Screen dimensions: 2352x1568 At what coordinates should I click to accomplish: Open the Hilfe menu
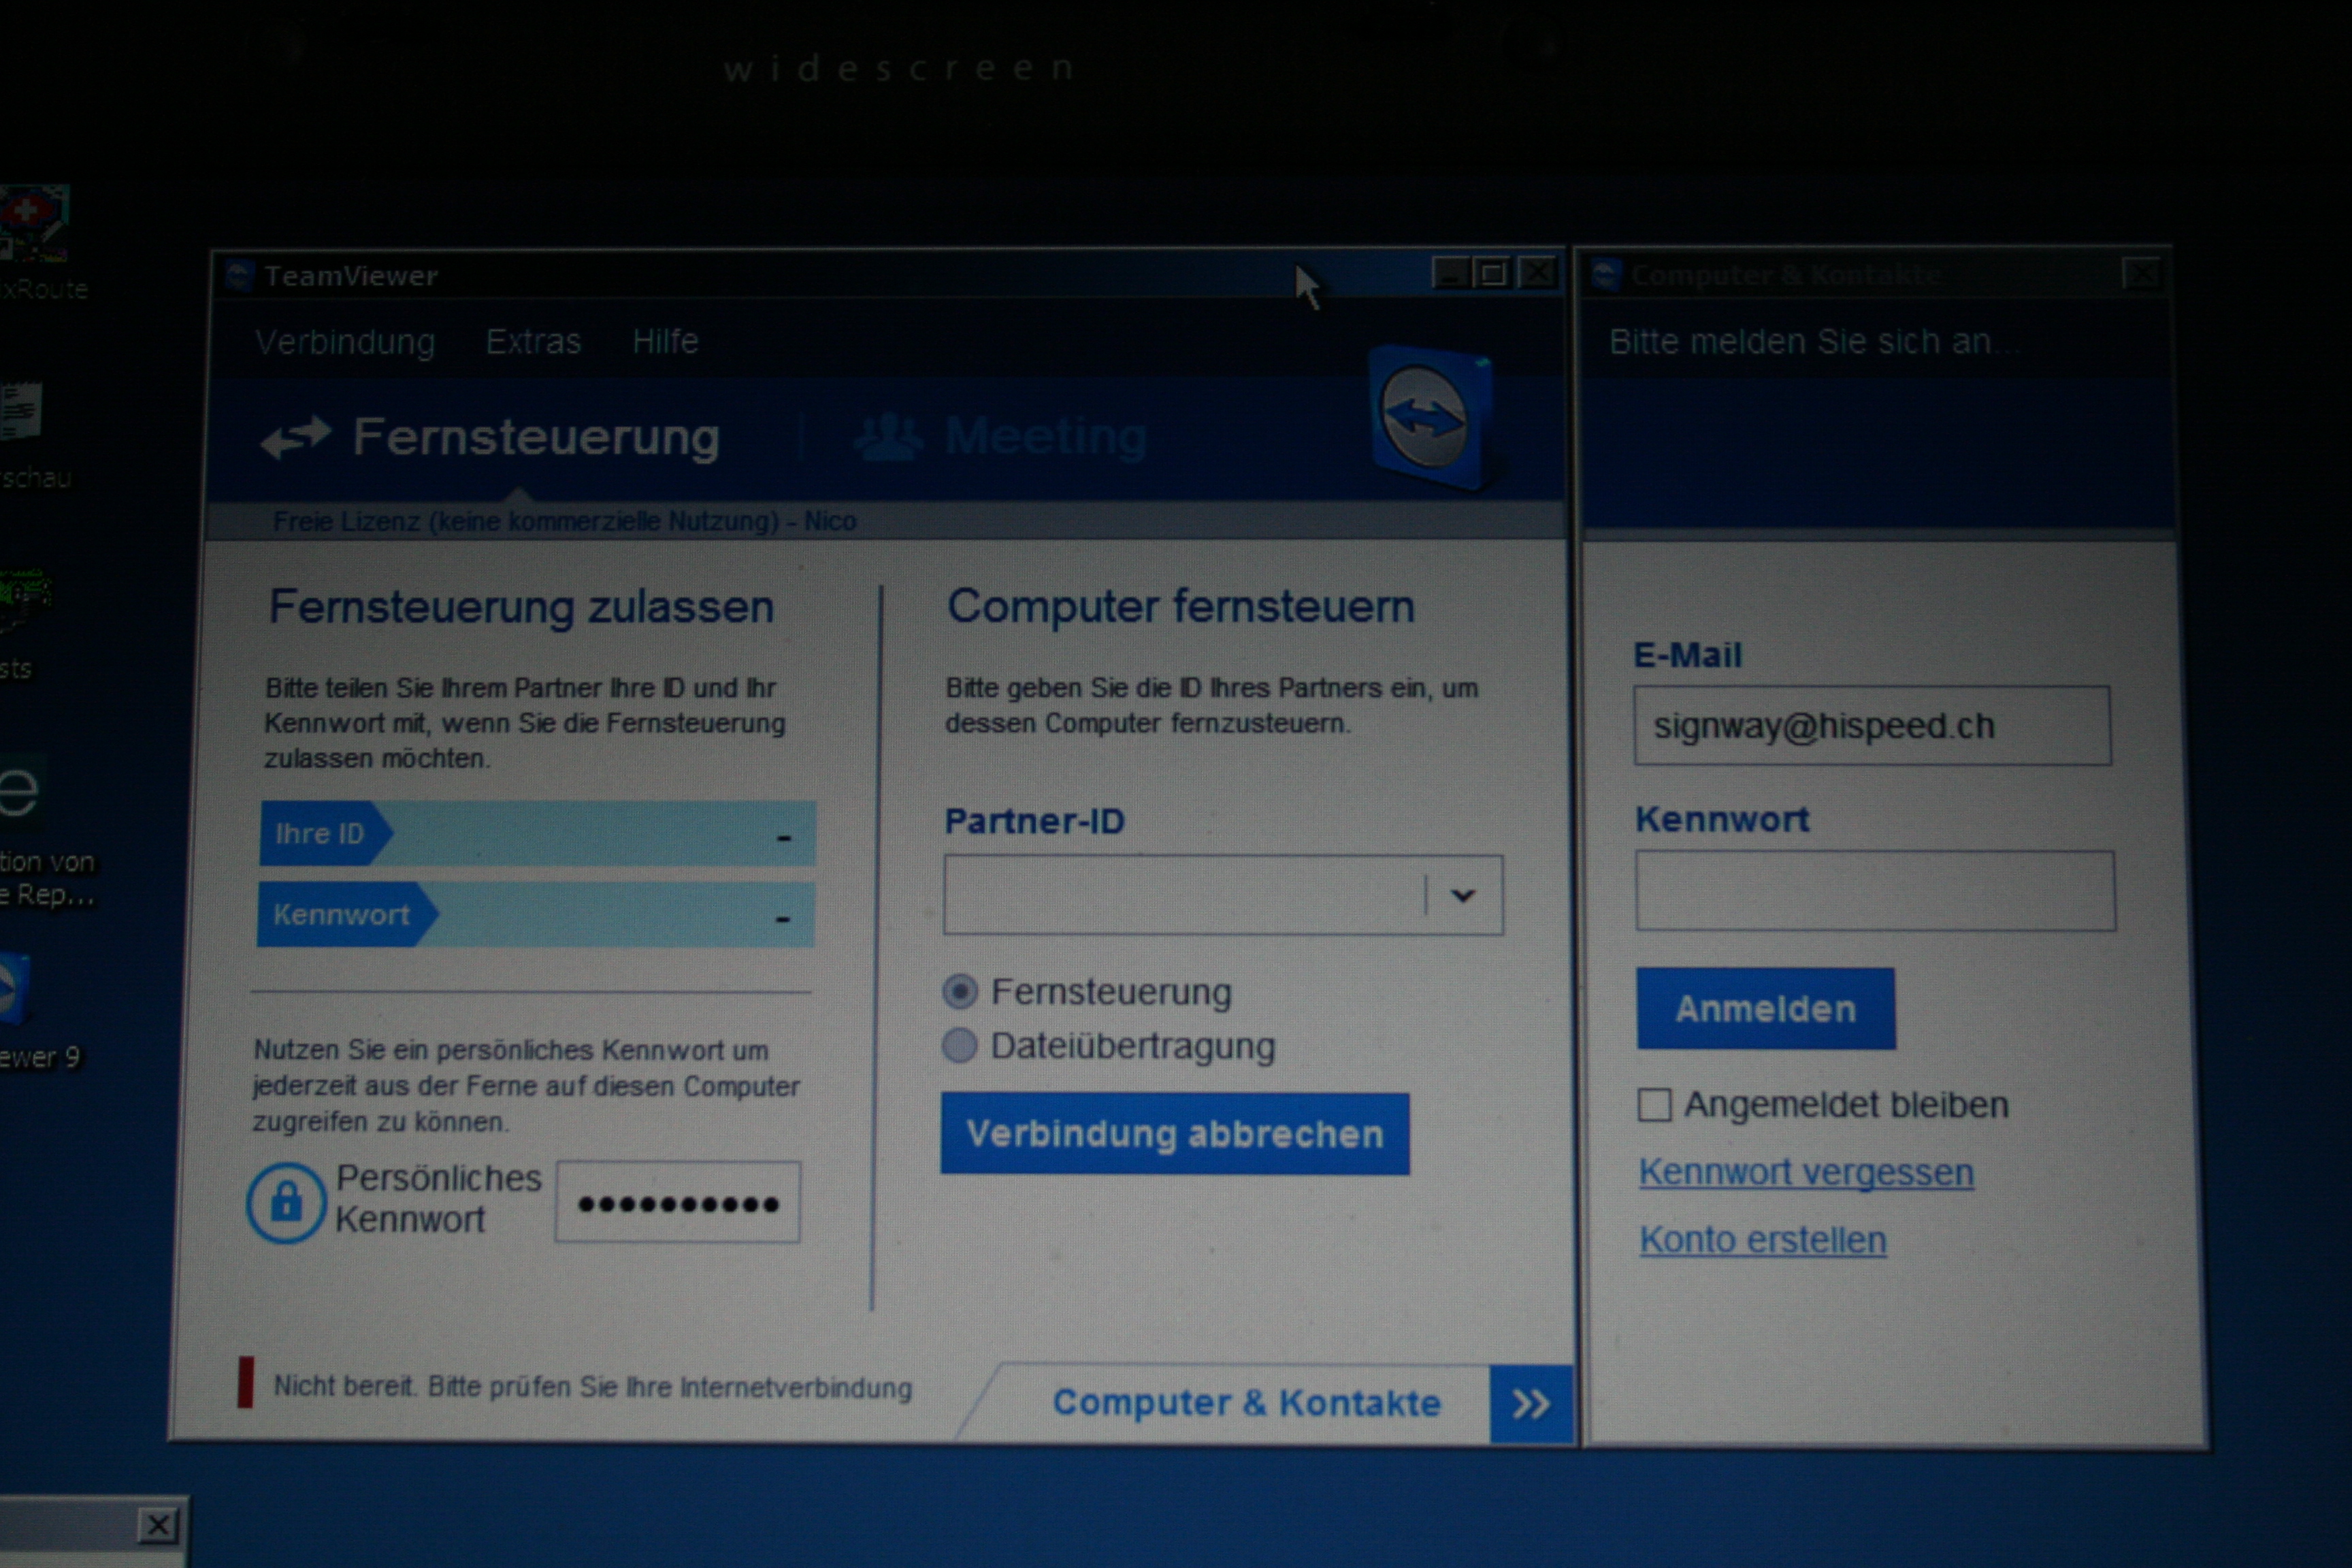pyautogui.click(x=665, y=342)
